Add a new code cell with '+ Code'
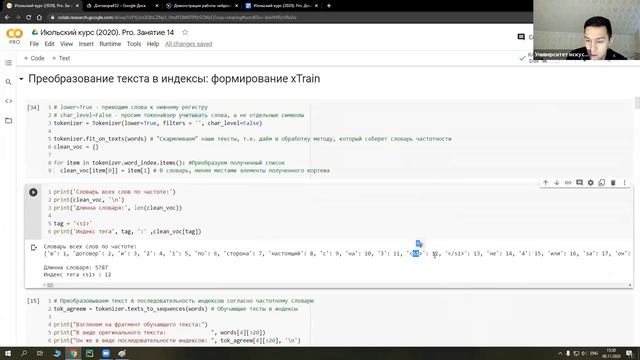Image resolution: width=640 pixels, height=360 pixels. pos(34,58)
